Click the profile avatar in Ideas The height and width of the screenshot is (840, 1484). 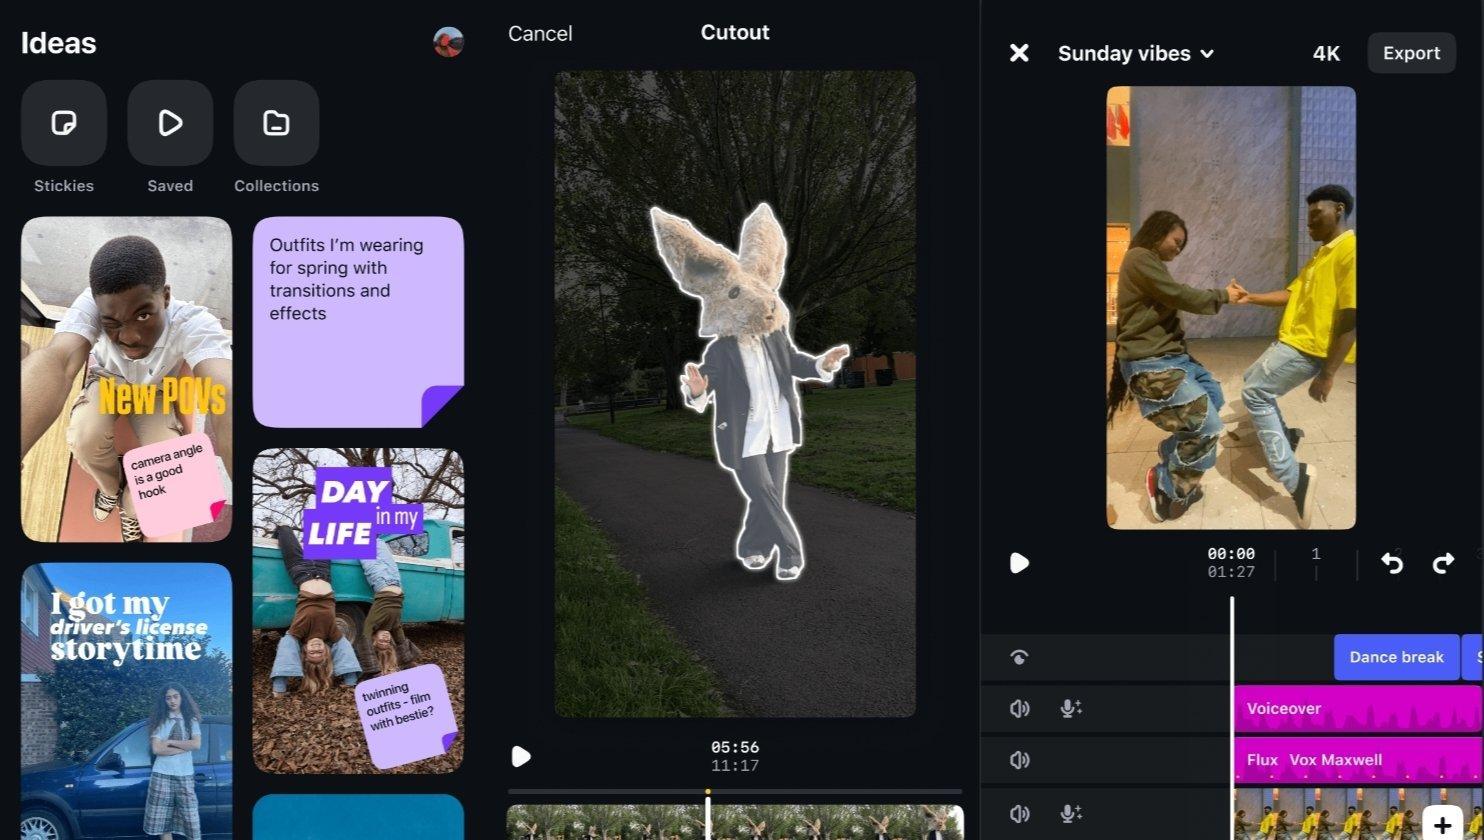pyautogui.click(x=448, y=42)
